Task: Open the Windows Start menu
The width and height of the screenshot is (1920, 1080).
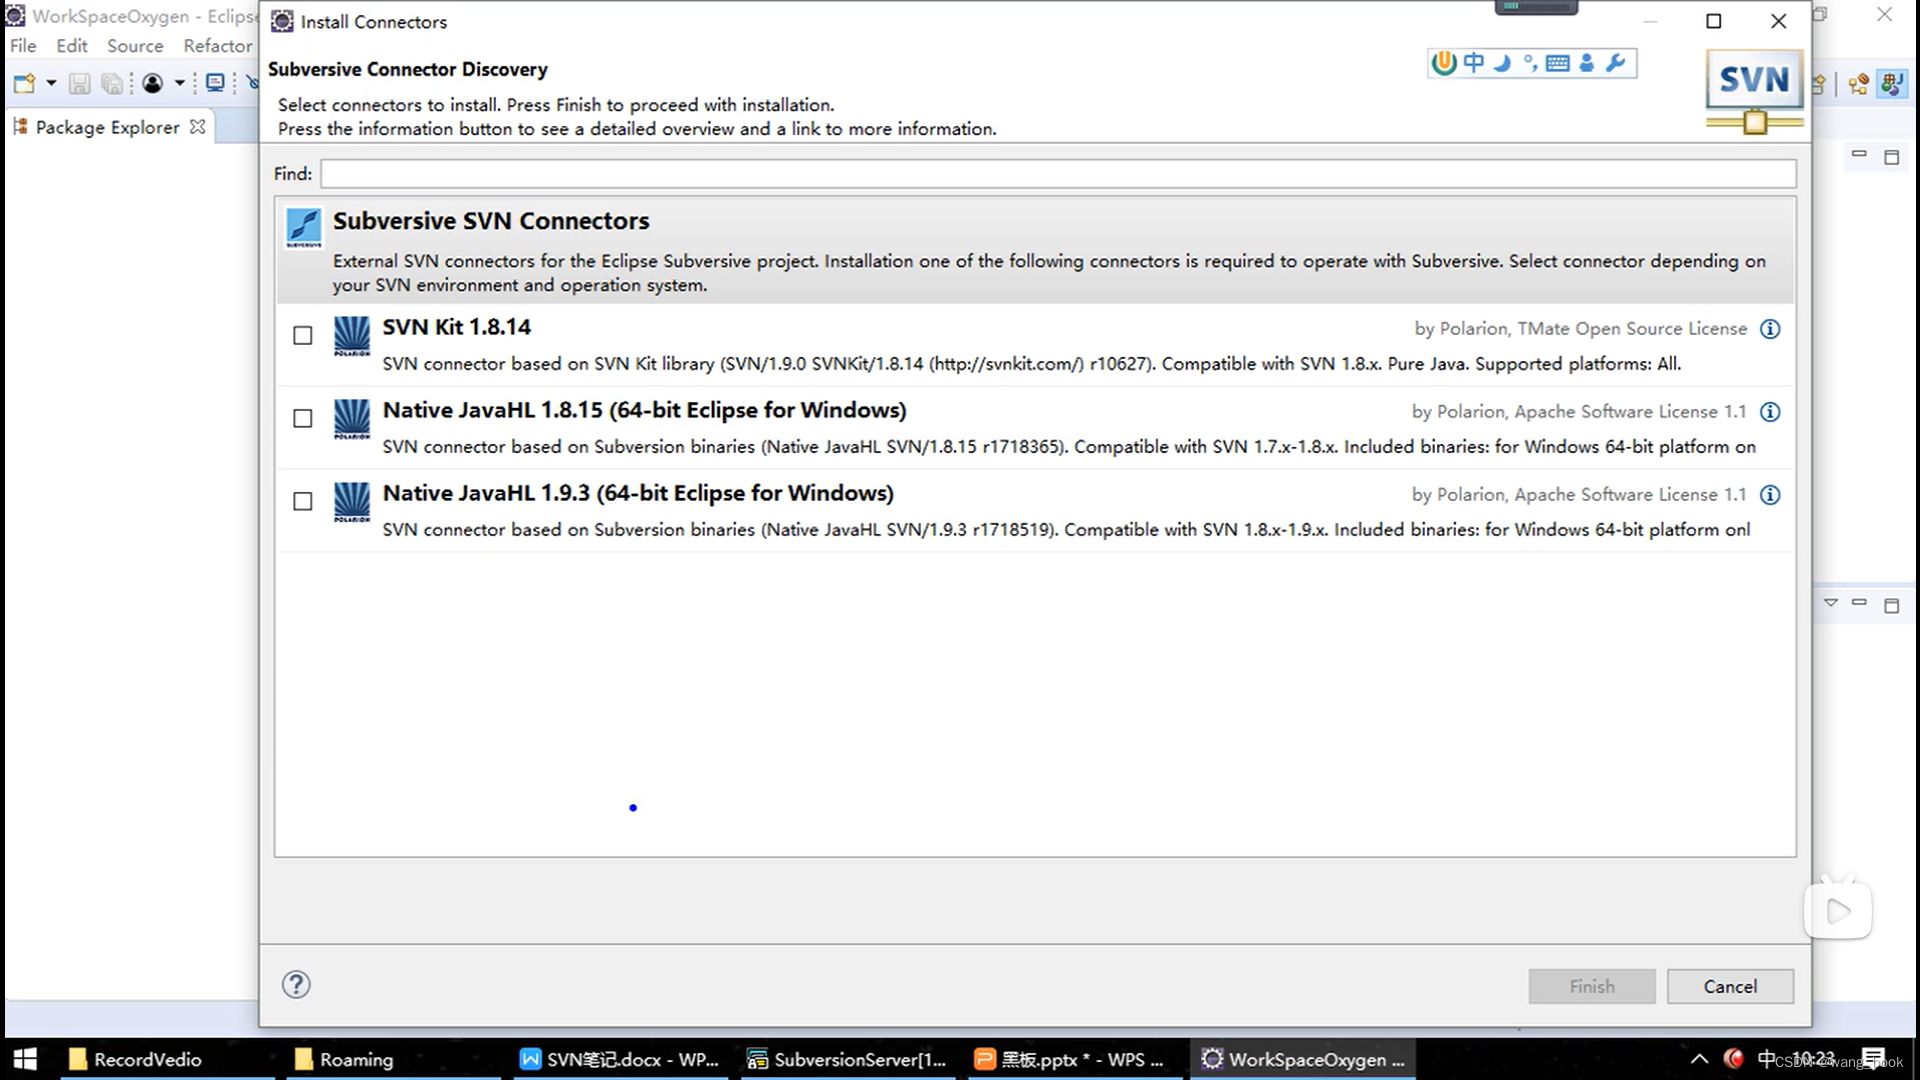Action: coord(26,1059)
